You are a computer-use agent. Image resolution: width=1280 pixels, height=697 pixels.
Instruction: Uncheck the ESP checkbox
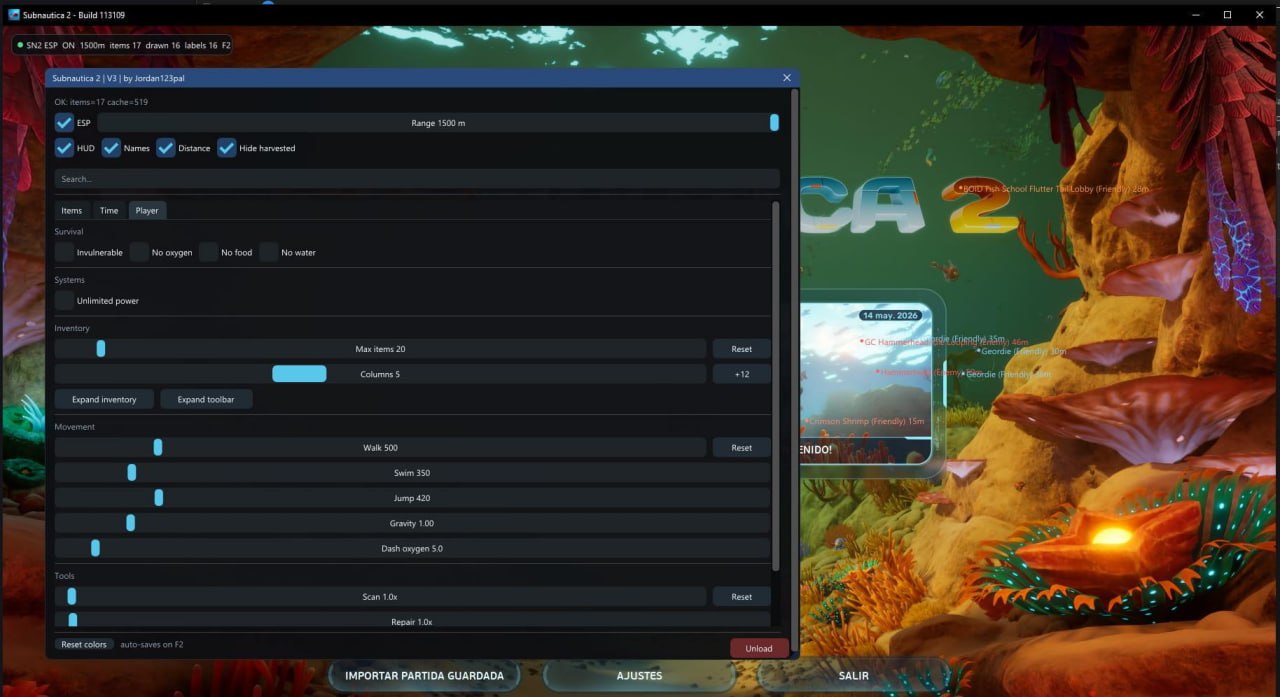tap(64, 123)
